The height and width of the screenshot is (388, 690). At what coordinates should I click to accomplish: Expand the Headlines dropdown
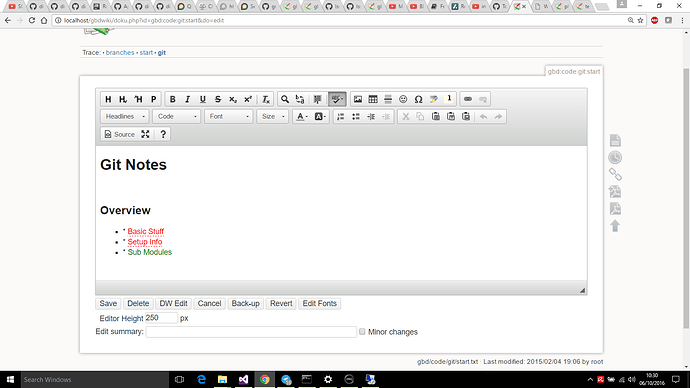[125, 117]
